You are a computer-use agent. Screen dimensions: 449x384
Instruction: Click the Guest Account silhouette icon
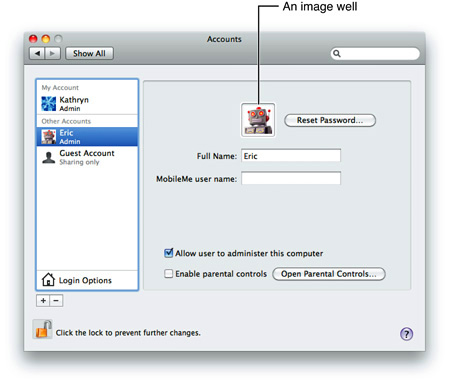(x=49, y=158)
